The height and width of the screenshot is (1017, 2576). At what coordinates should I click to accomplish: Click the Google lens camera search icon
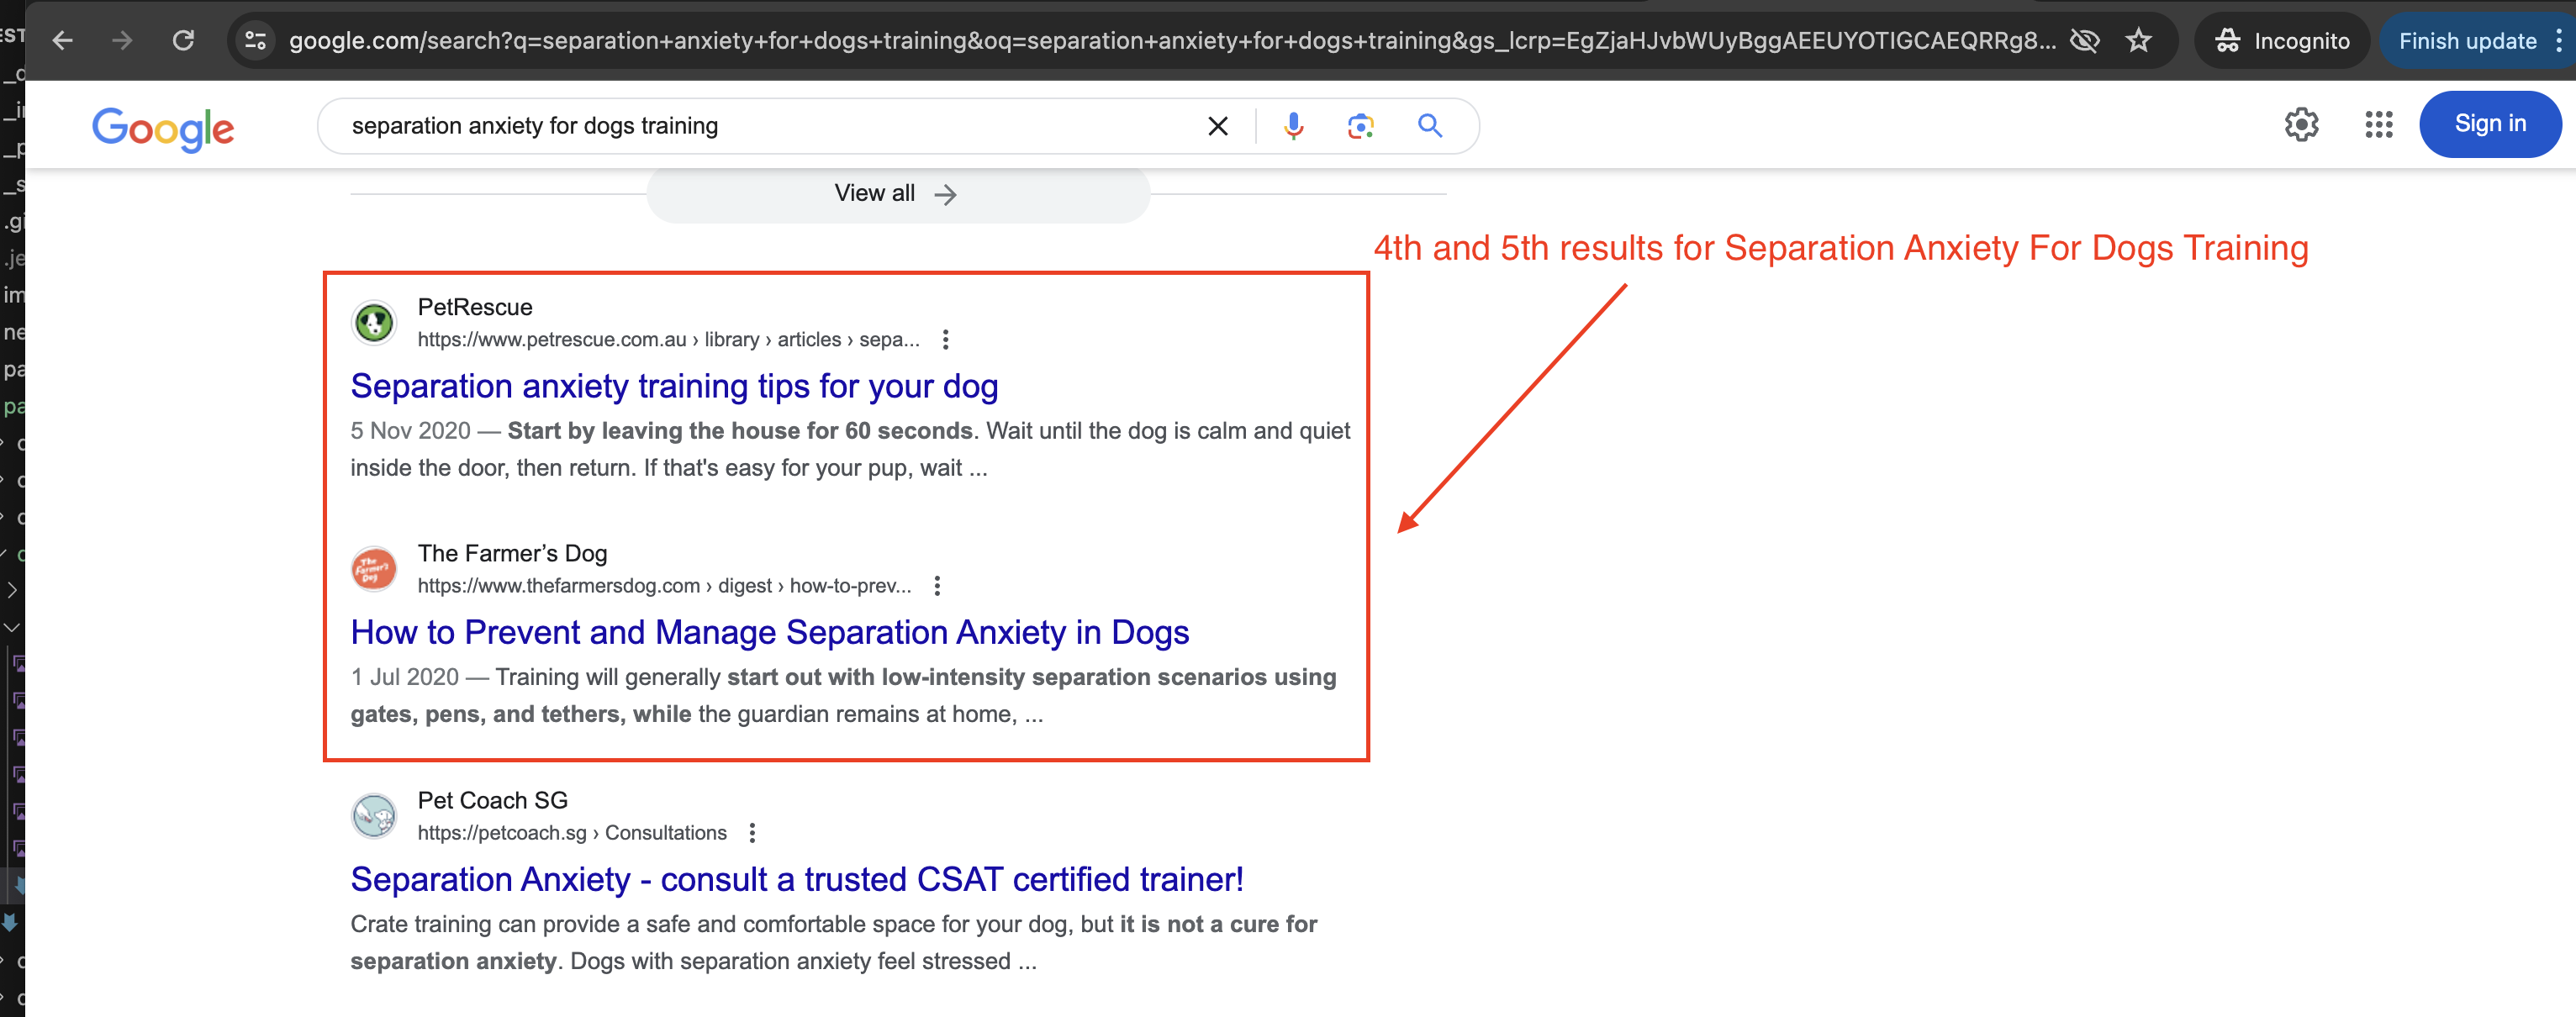(1362, 124)
